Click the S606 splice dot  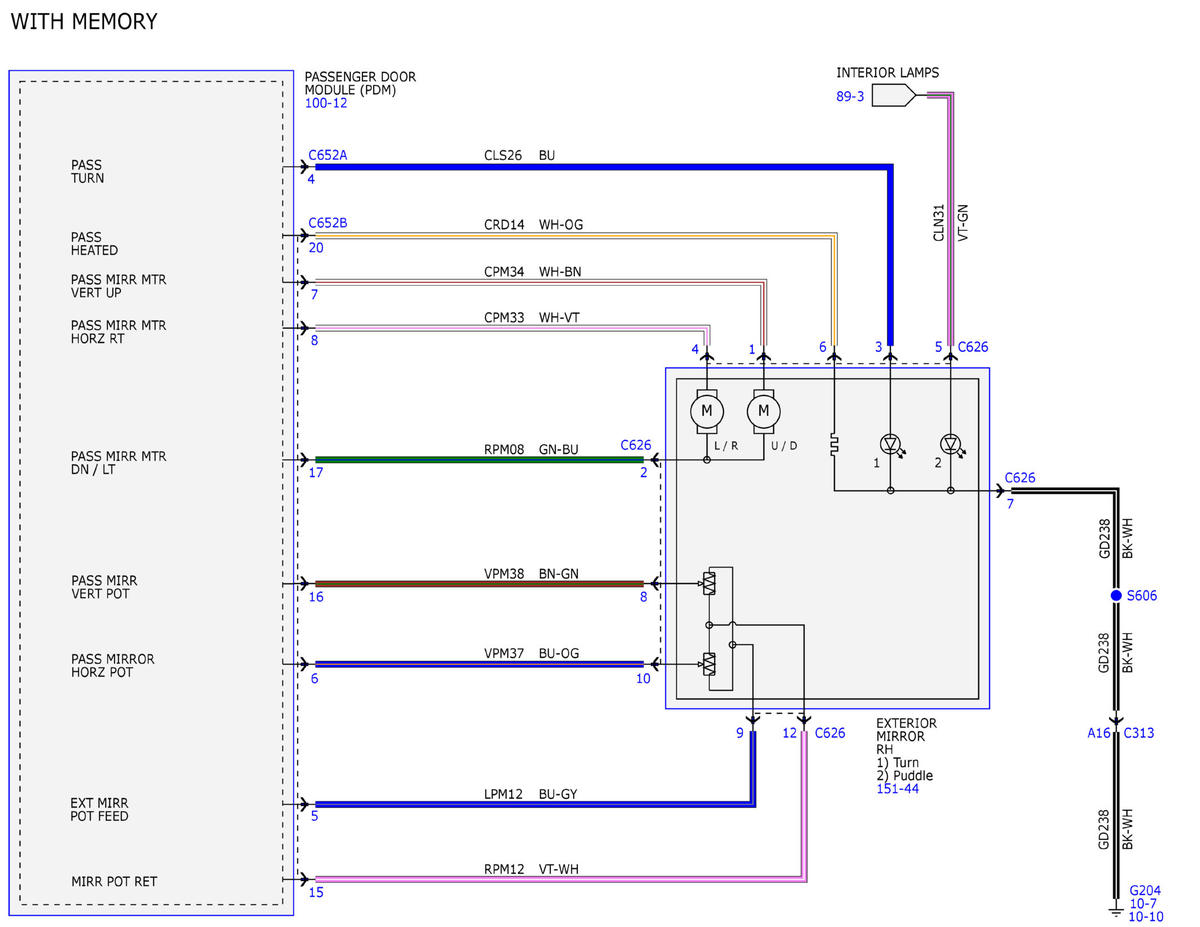[1116, 596]
